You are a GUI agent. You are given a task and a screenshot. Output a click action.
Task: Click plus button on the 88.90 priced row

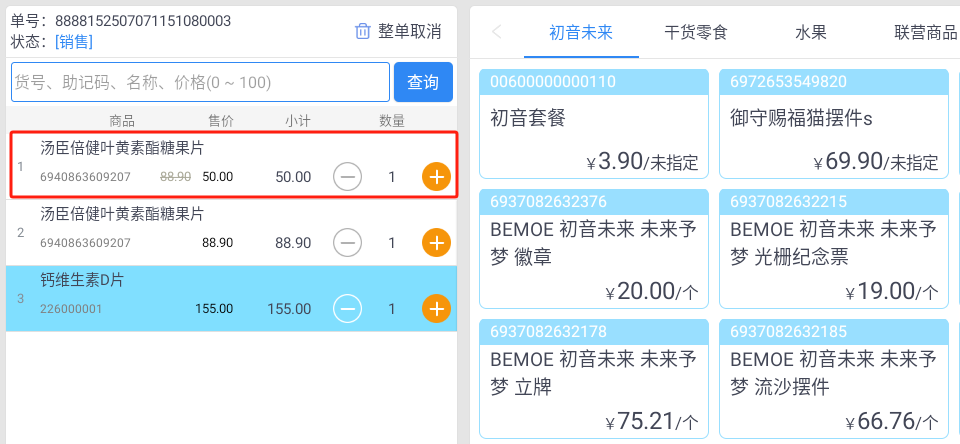pos(437,243)
